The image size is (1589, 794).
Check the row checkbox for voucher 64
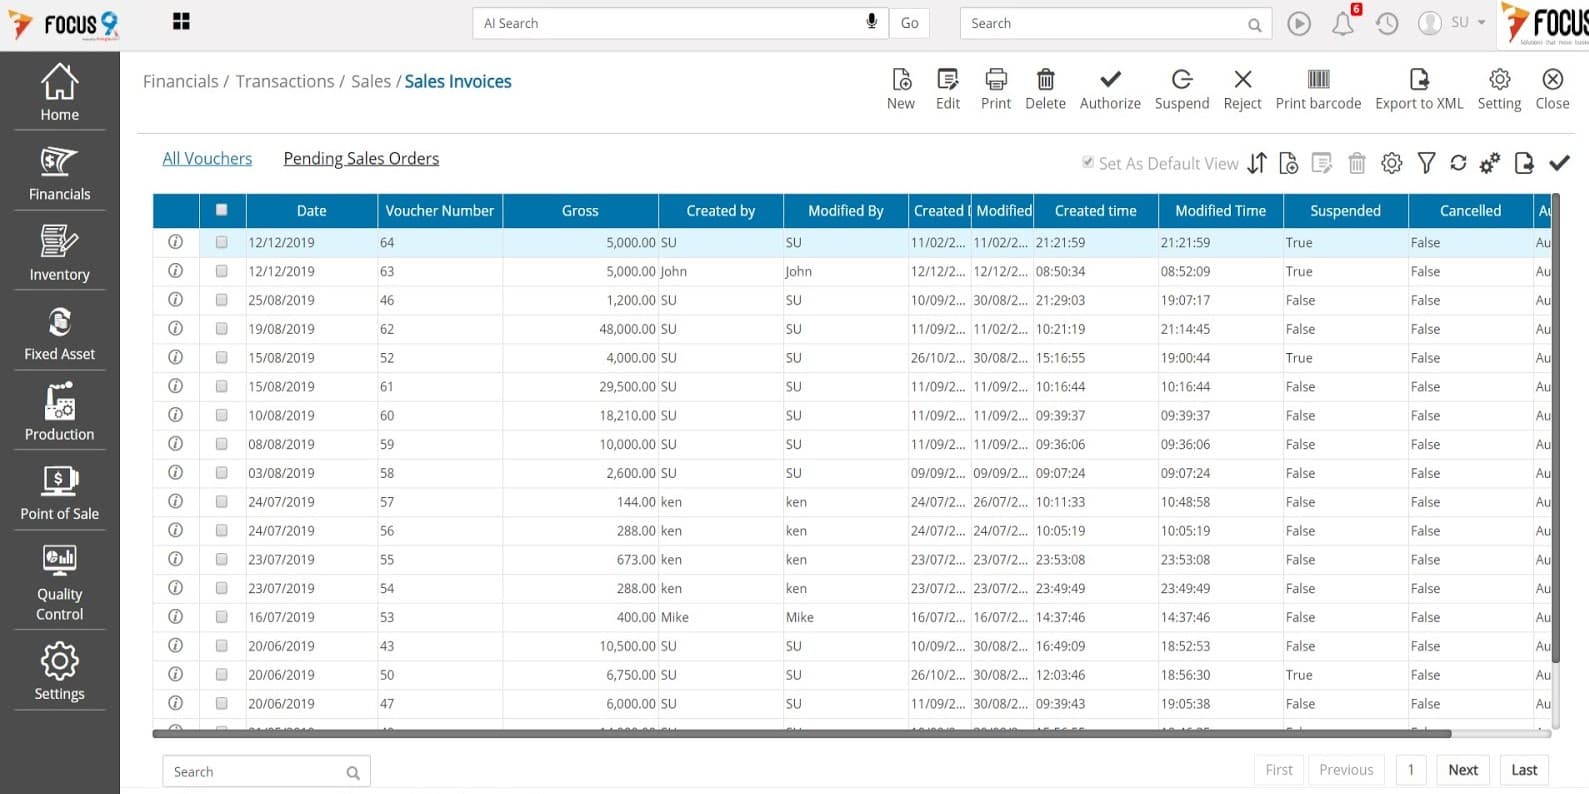click(x=222, y=242)
